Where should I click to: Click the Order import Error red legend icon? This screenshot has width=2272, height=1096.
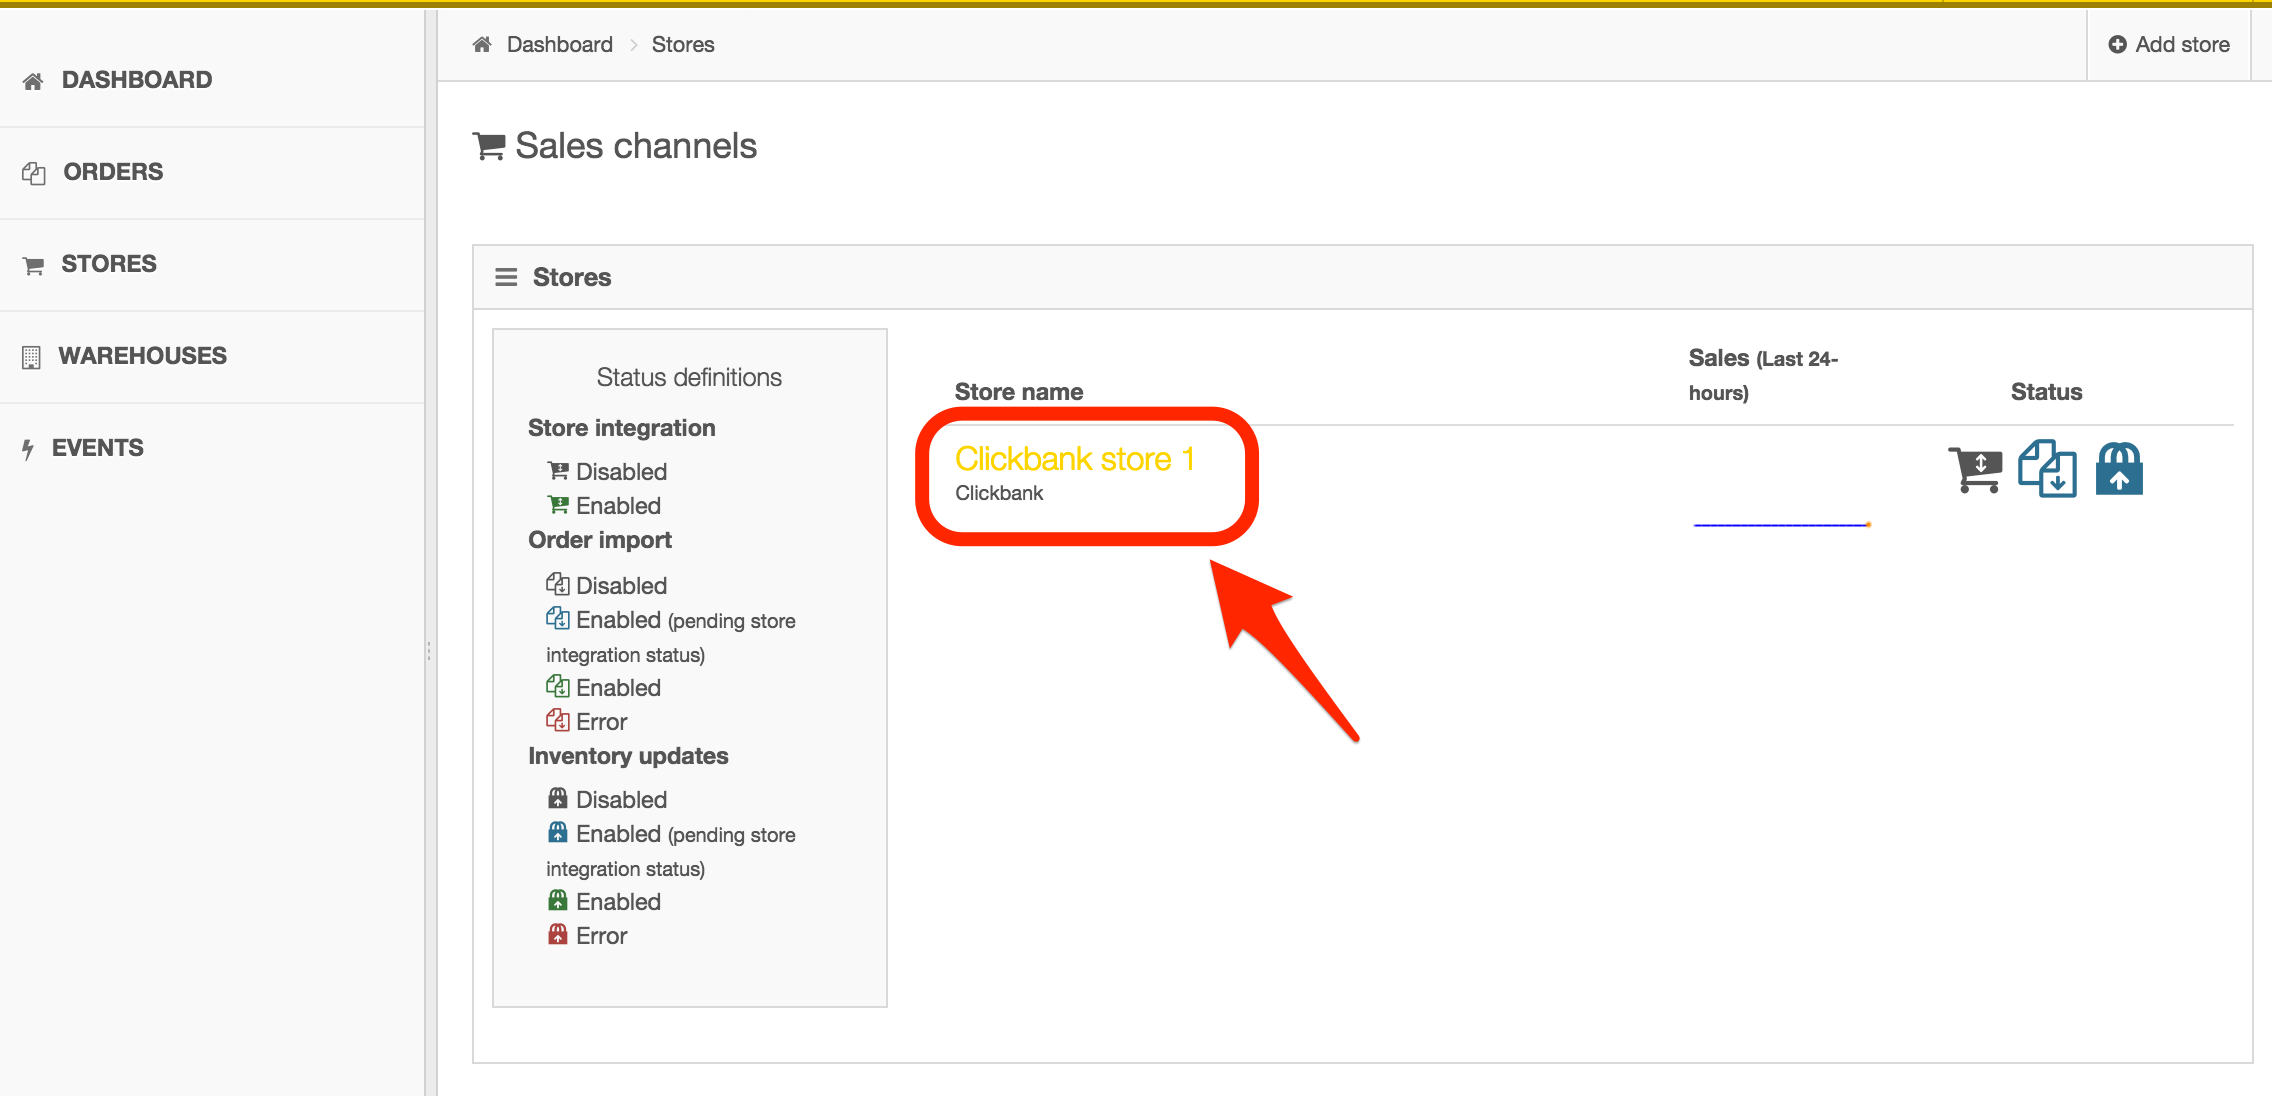point(558,720)
